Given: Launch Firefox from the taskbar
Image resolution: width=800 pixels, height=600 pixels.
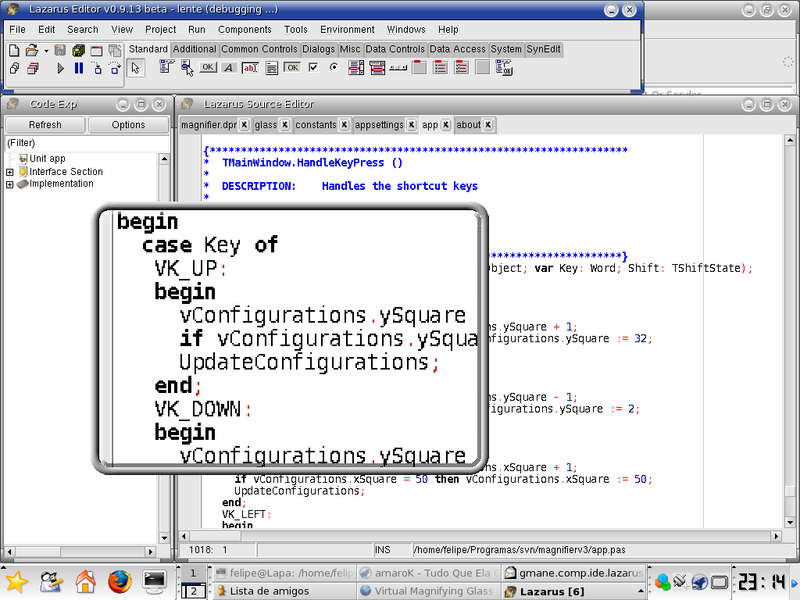Looking at the screenshot, I should coord(119,581).
